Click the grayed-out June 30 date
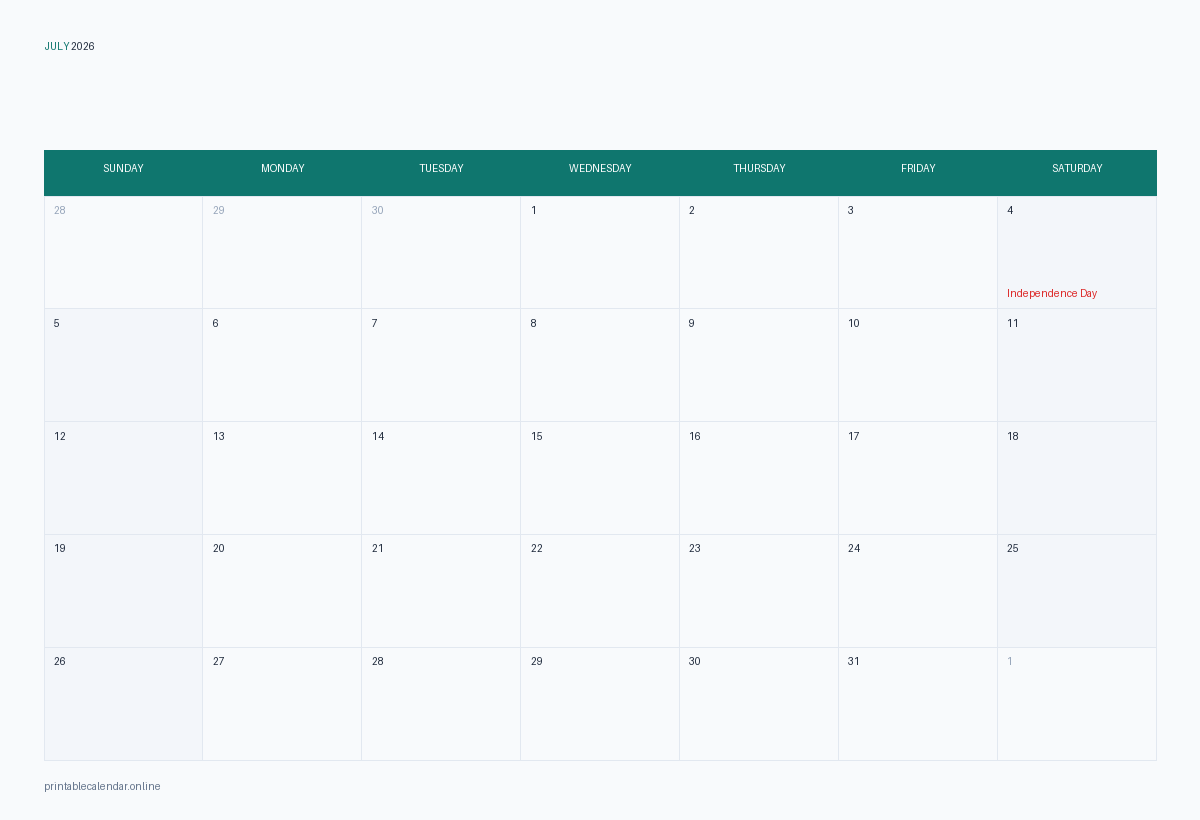 click(x=377, y=210)
